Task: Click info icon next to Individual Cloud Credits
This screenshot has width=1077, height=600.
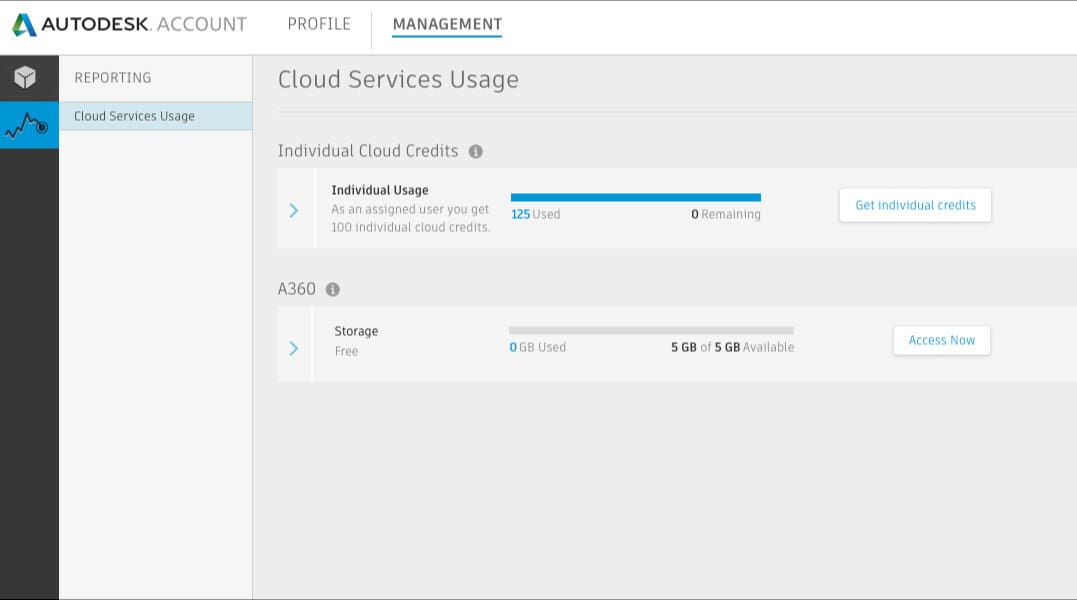Action: pyautogui.click(x=475, y=152)
